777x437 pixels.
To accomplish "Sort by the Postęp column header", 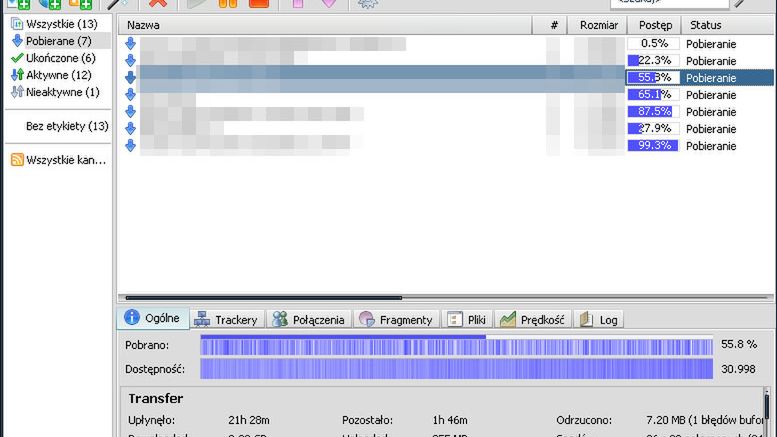I will (x=655, y=25).
